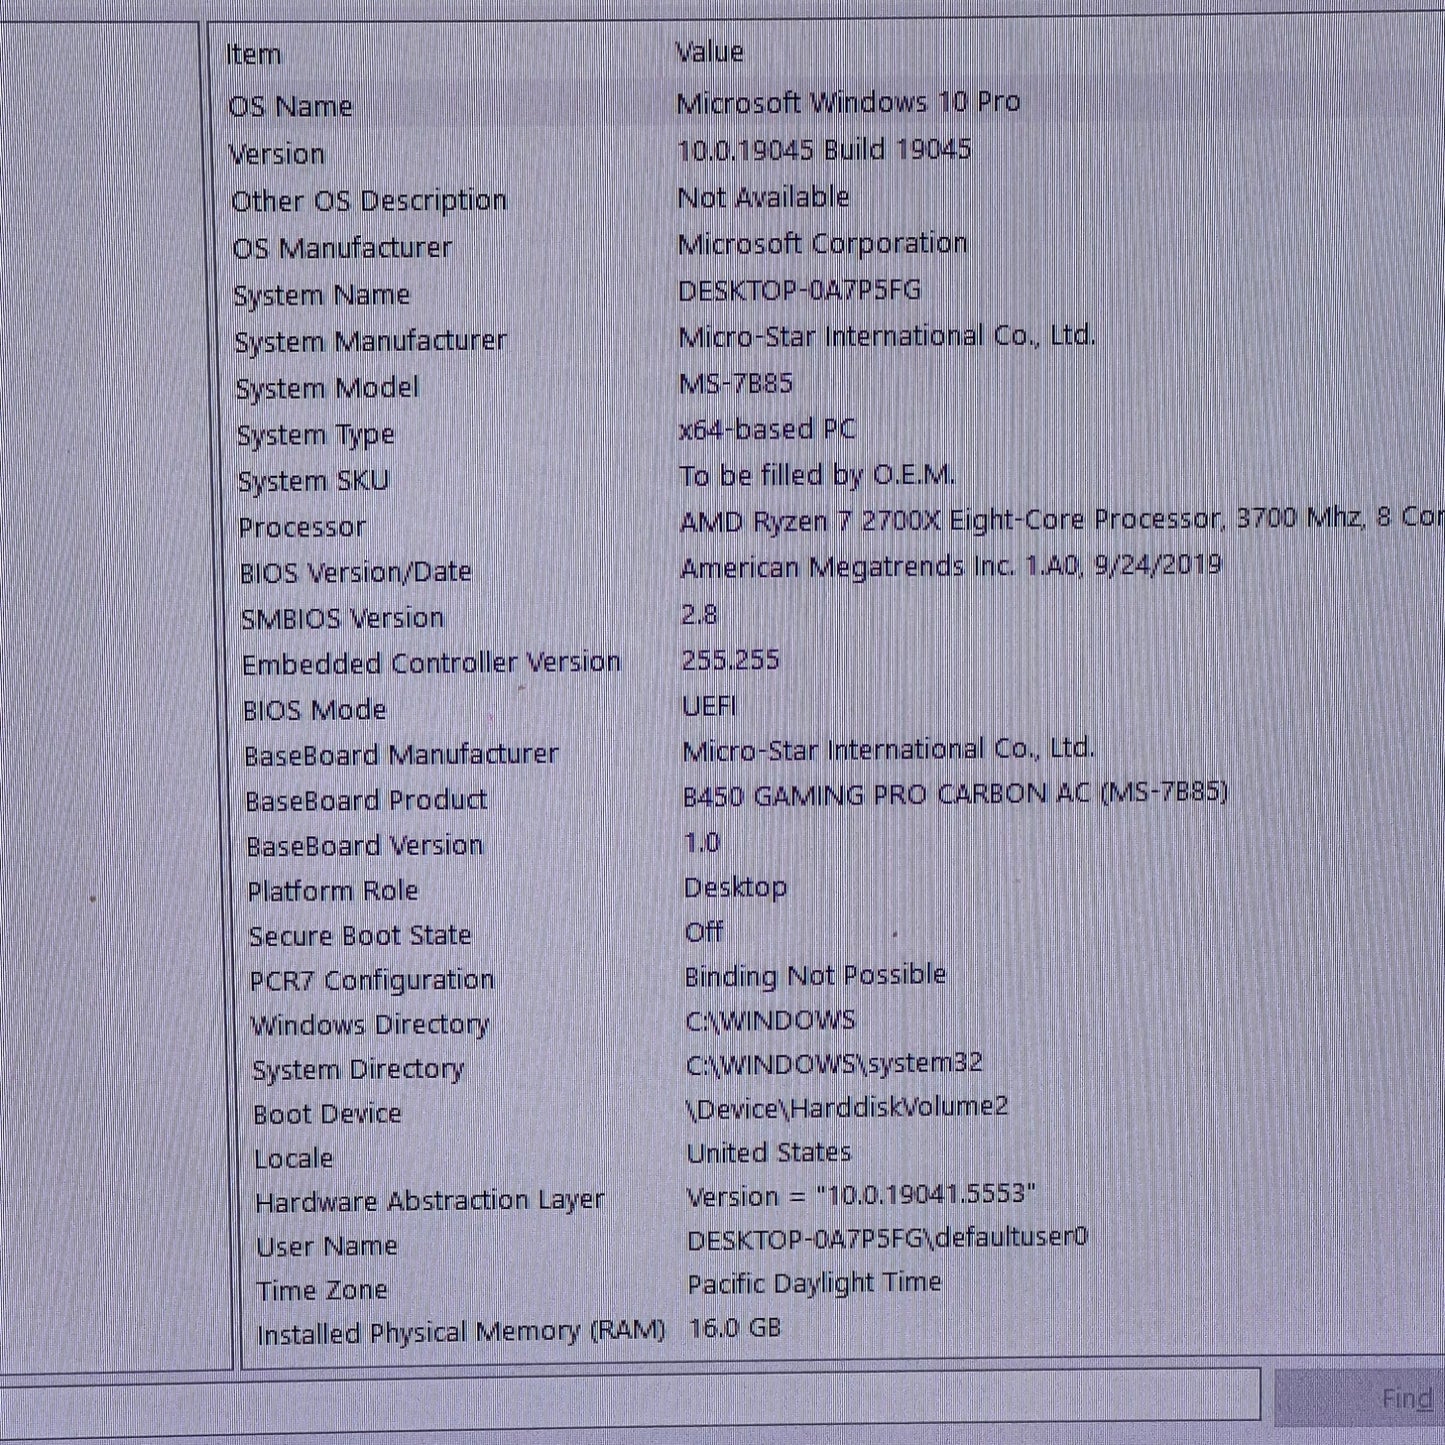Click the Processor row entry
The width and height of the screenshot is (1445, 1445).
point(302,527)
